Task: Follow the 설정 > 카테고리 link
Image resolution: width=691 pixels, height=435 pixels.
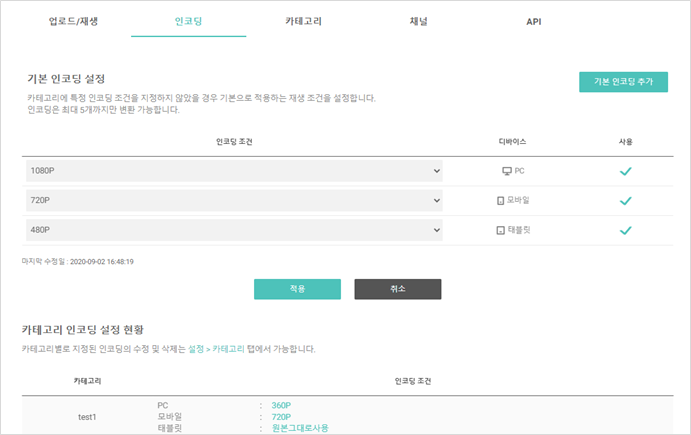Action: tap(216, 349)
